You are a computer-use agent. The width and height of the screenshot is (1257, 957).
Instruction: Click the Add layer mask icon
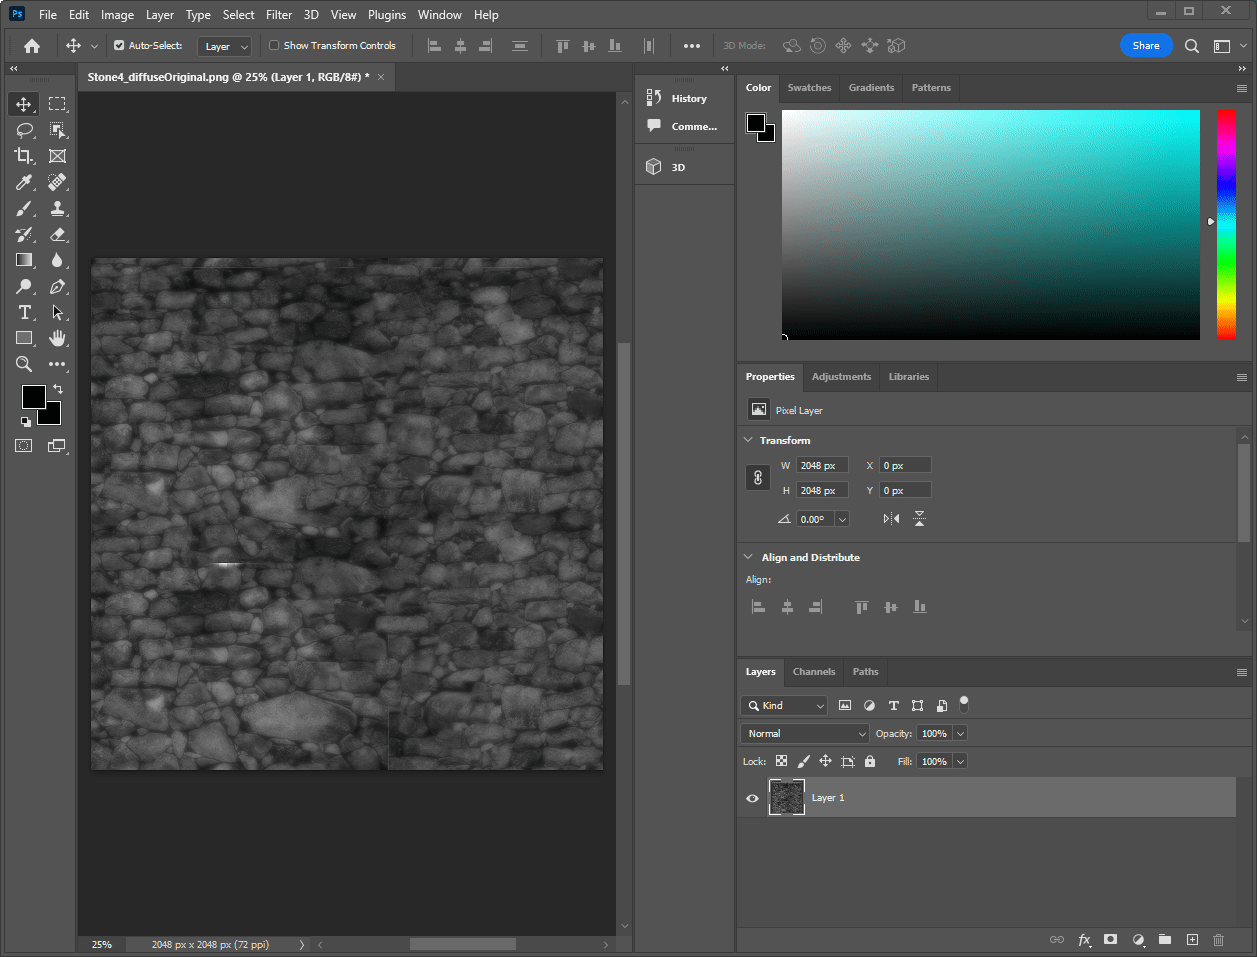coord(1110,940)
